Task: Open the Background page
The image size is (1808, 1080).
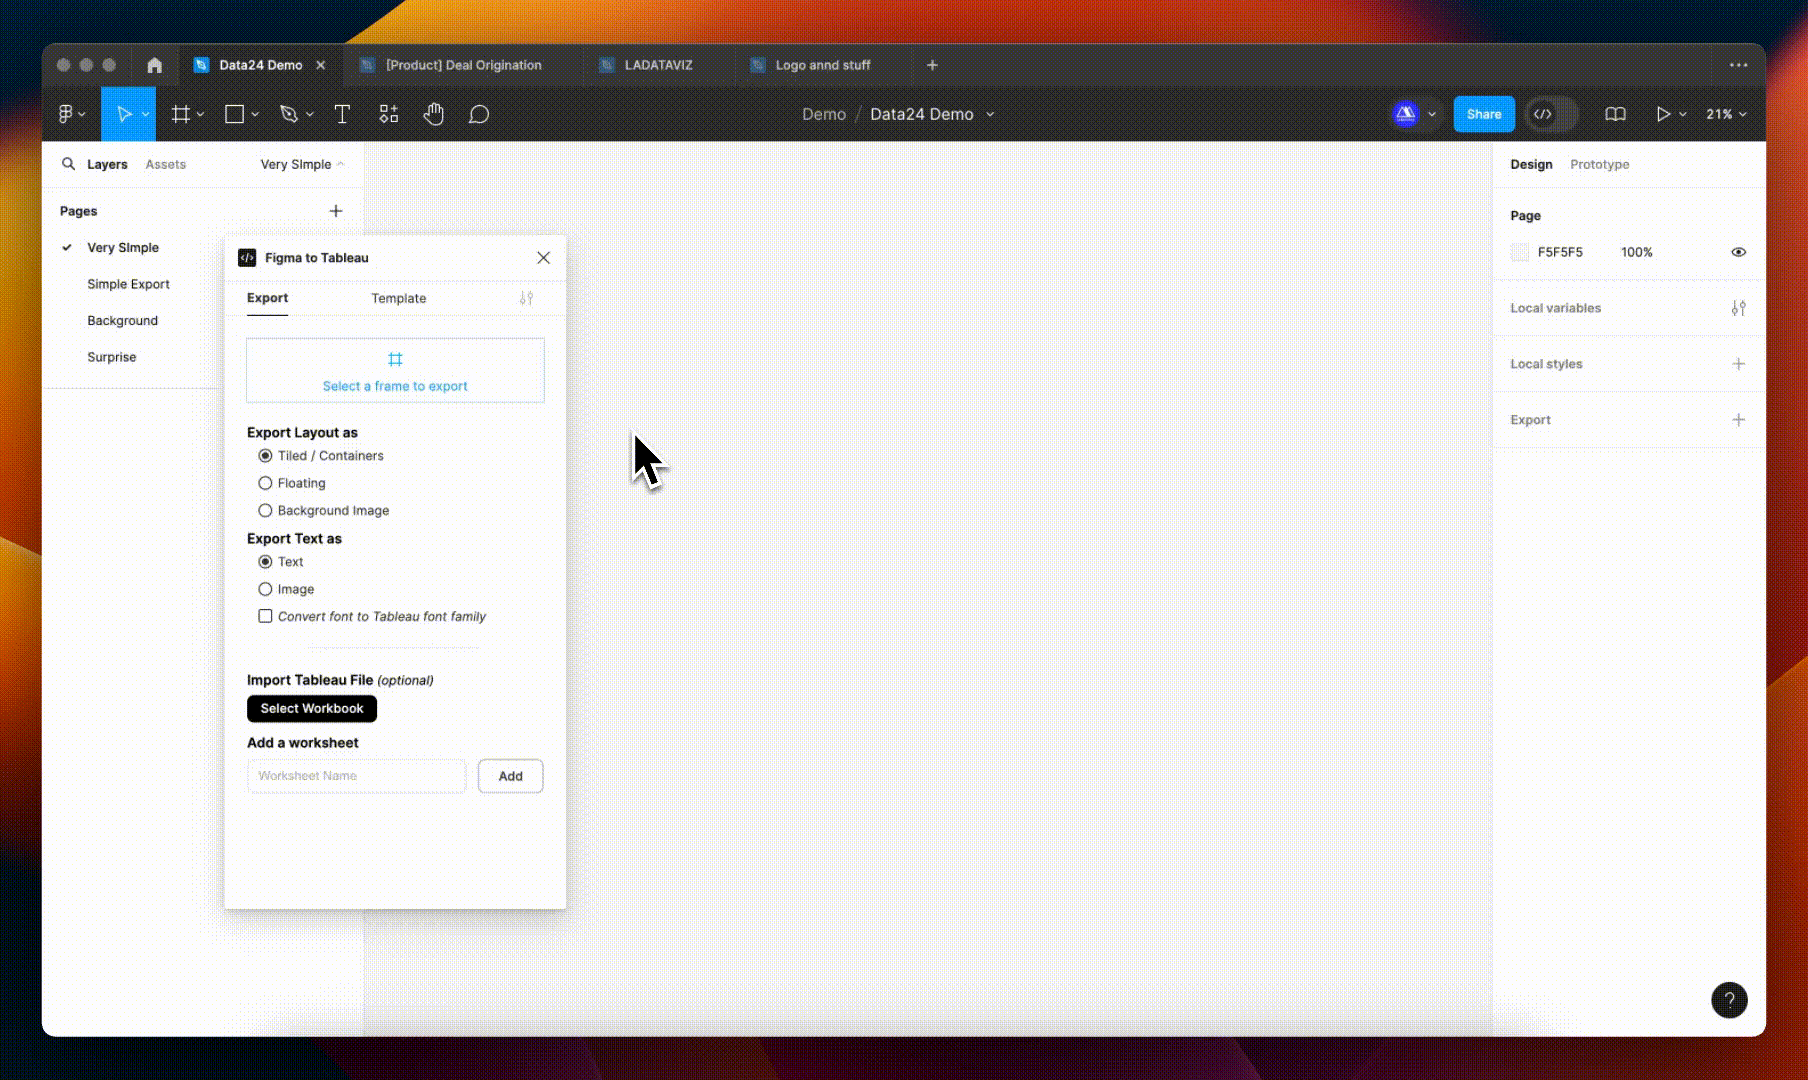Action: tap(122, 321)
